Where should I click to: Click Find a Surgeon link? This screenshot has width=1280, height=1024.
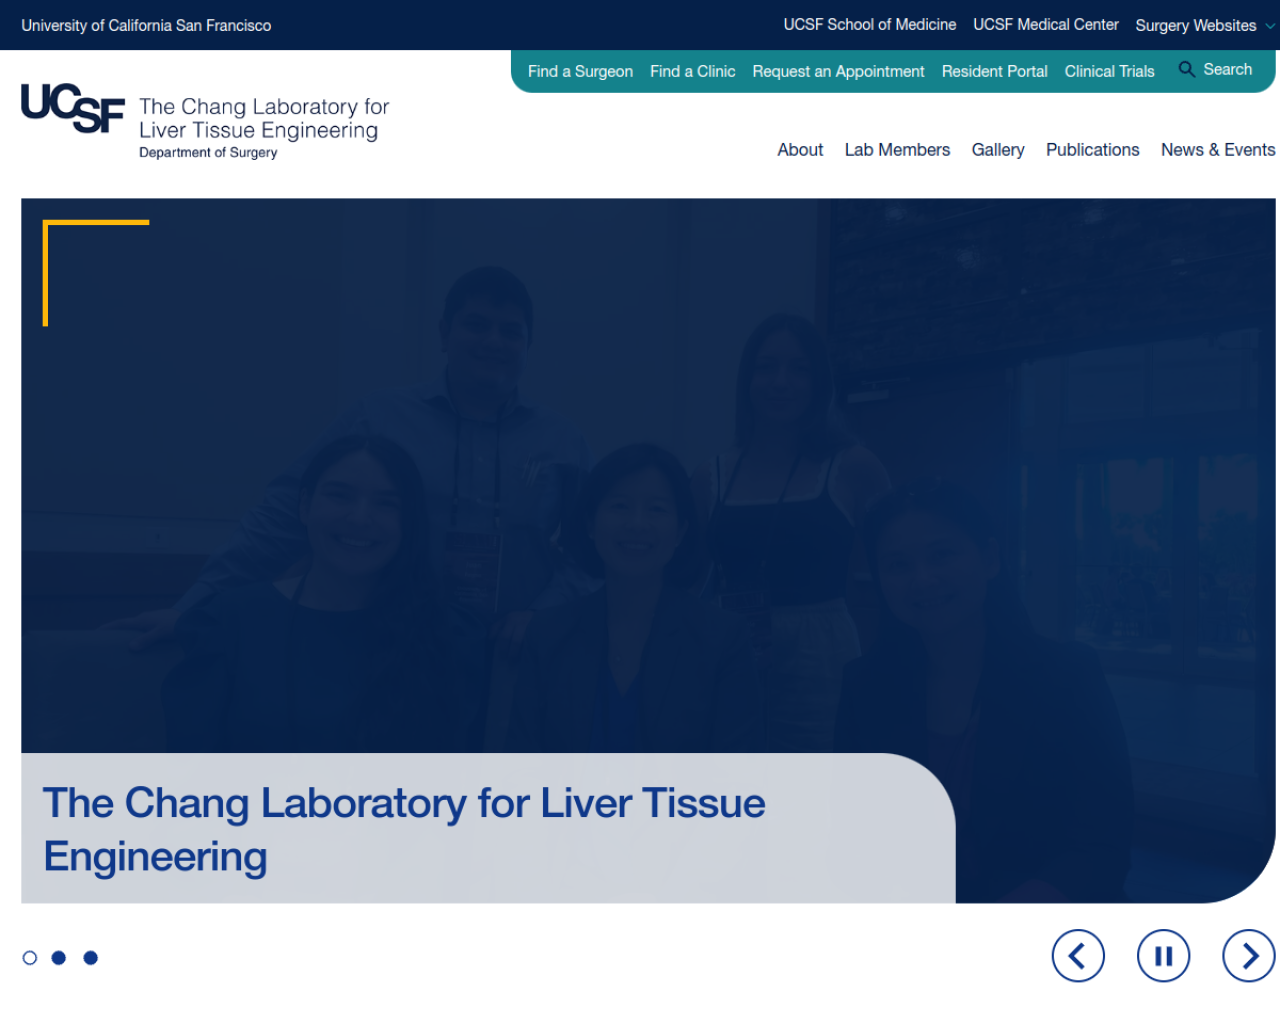pos(580,71)
